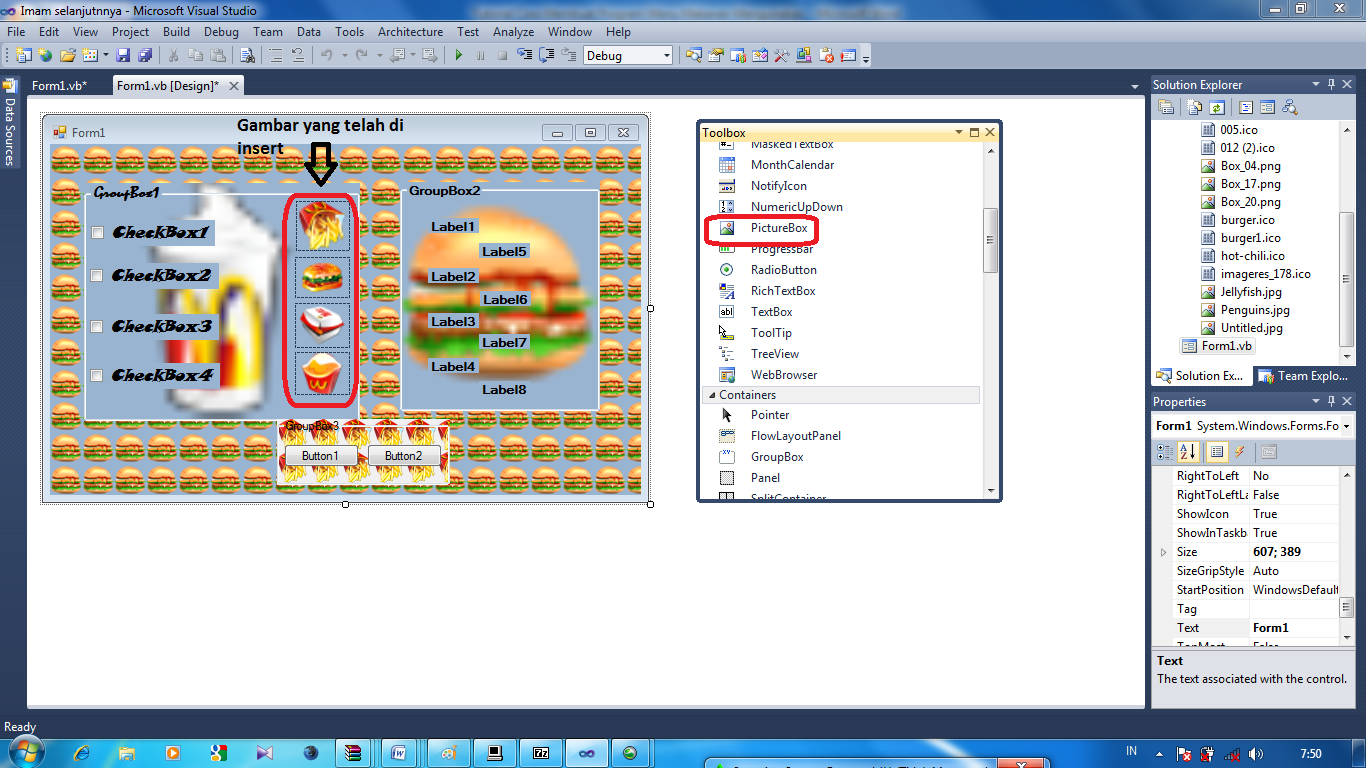Click the Properties page icon in Properties panel
This screenshot has height=768, width=1366.
1268,452
